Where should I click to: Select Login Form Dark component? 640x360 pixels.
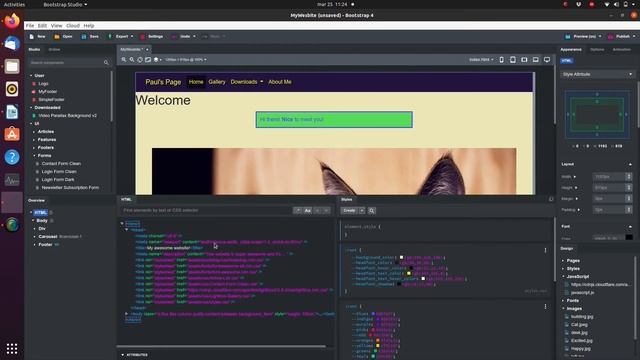tap(58, 180)
